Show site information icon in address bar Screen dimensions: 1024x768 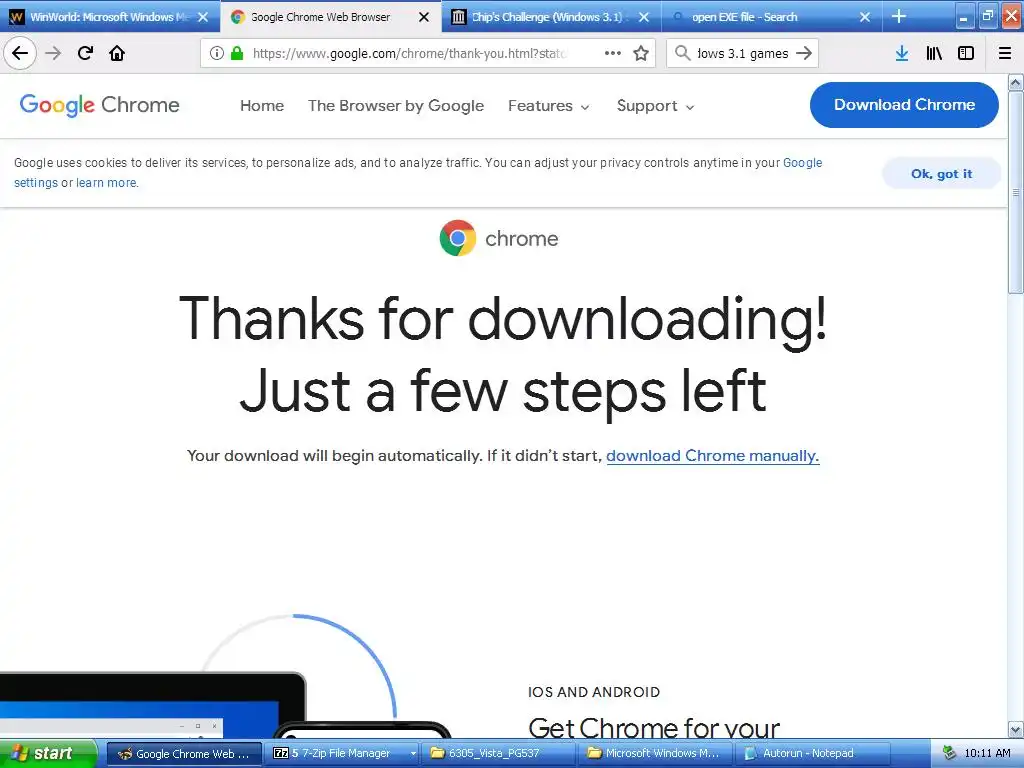217,53
